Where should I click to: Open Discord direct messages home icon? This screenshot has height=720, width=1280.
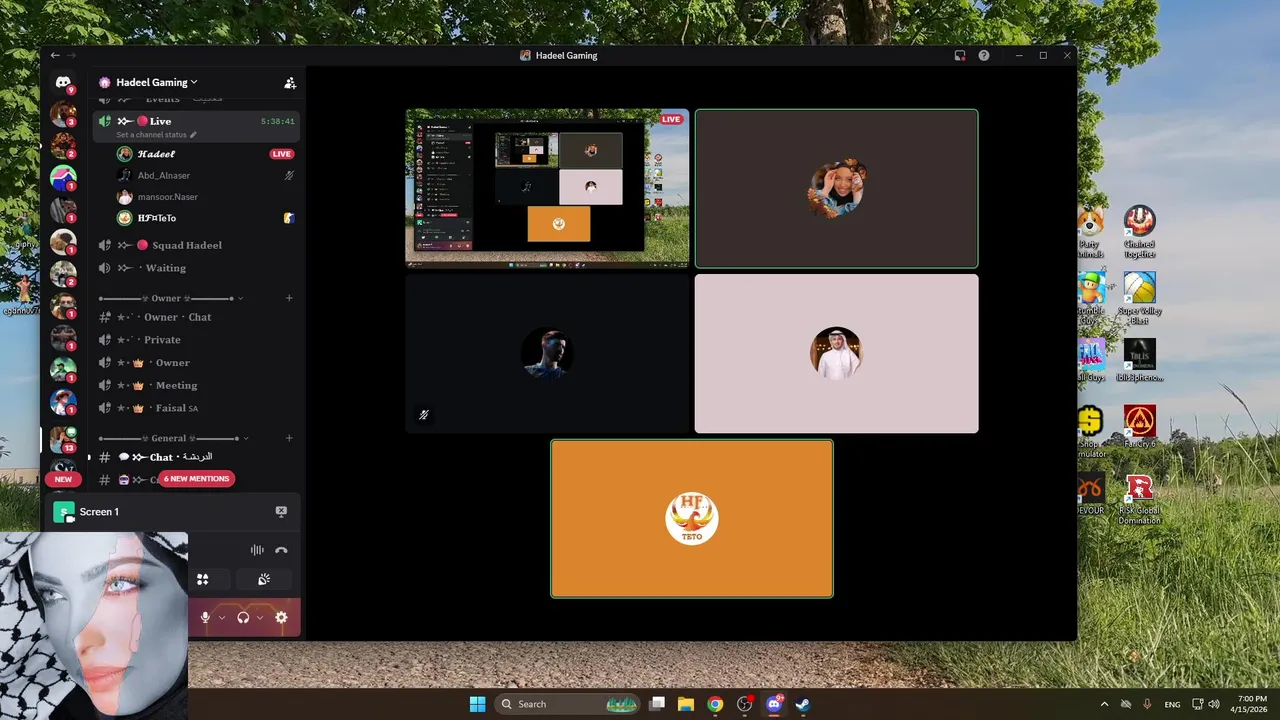pos(63,83)
